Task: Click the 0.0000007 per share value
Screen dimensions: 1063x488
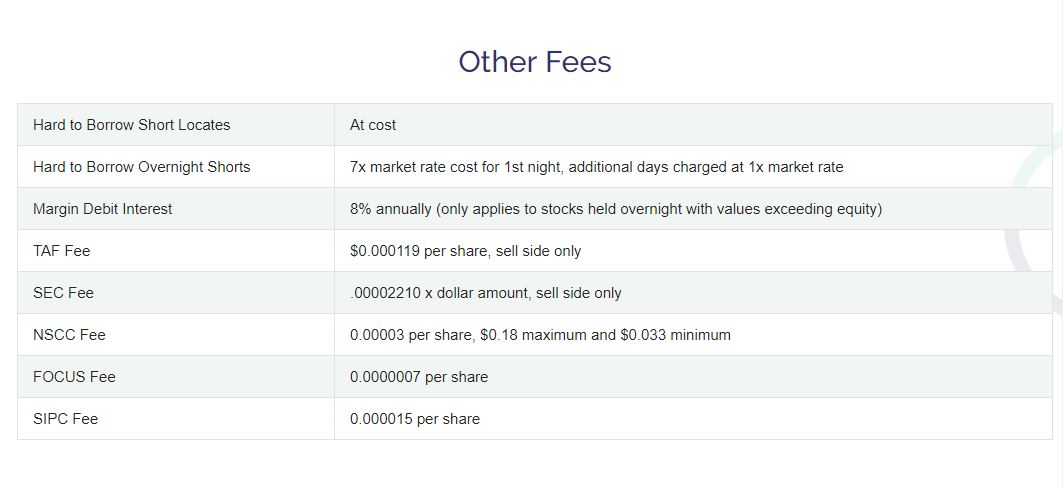Action: pos(419,377)
